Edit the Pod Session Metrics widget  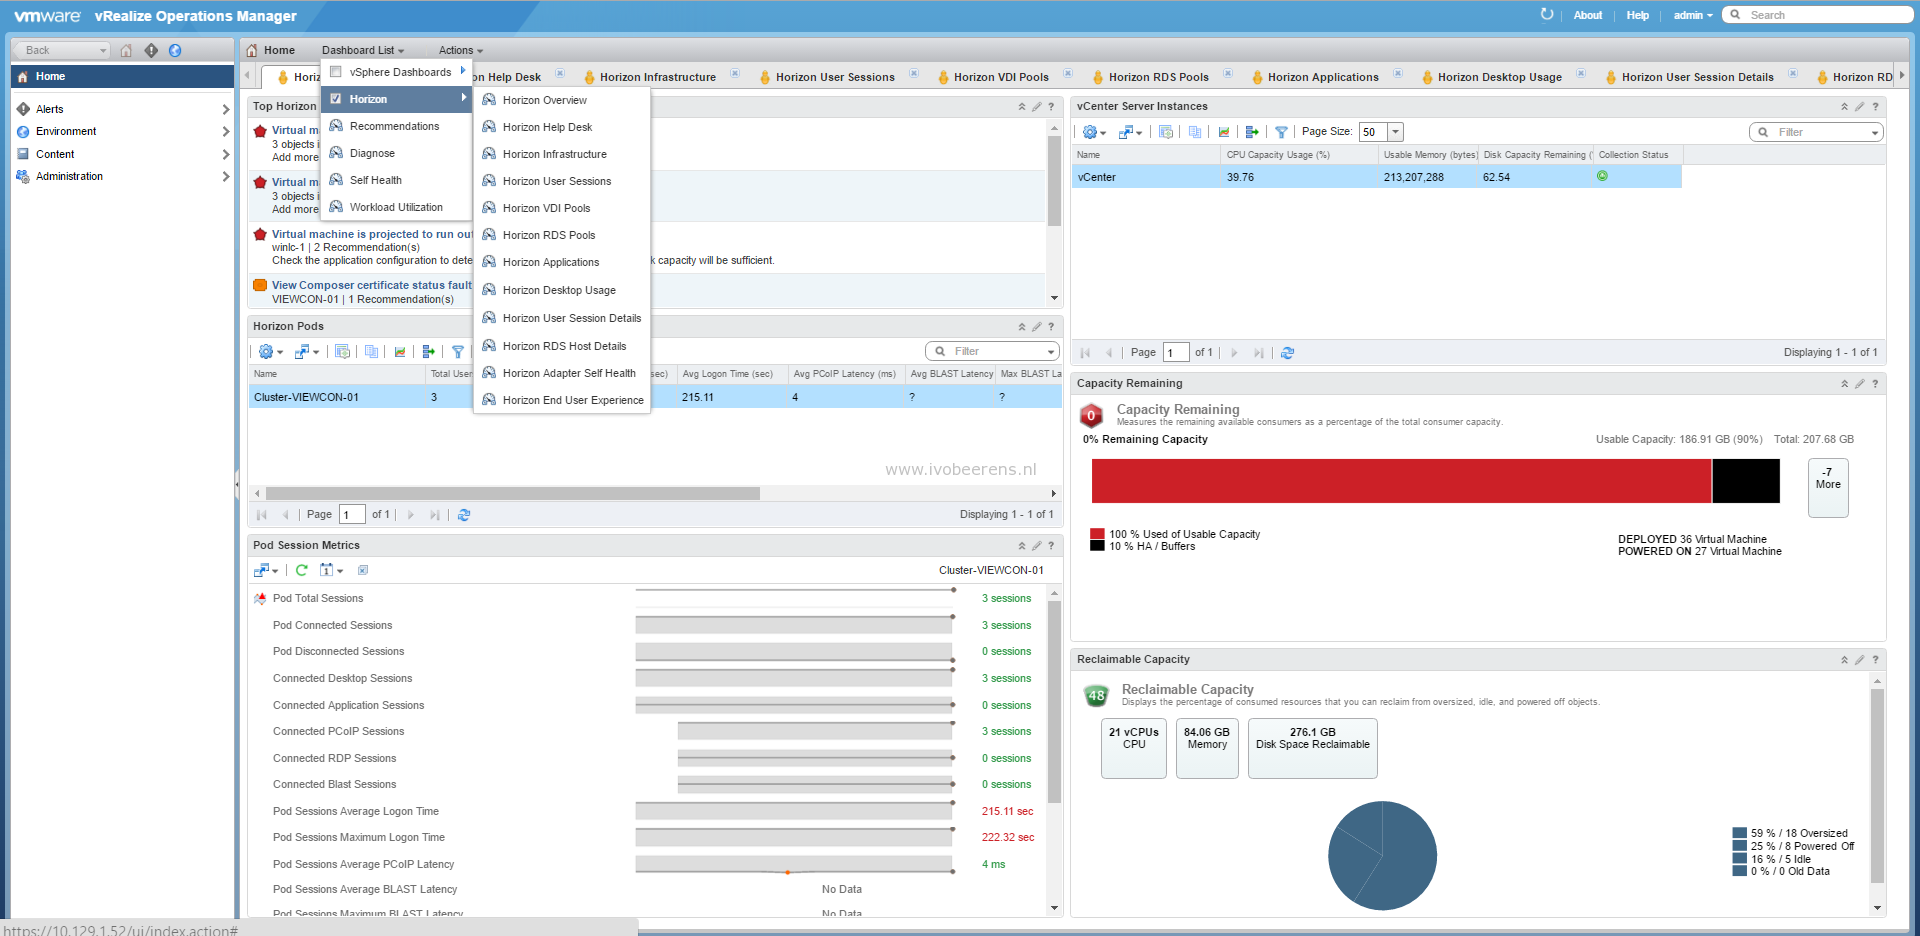point(1037,545)
